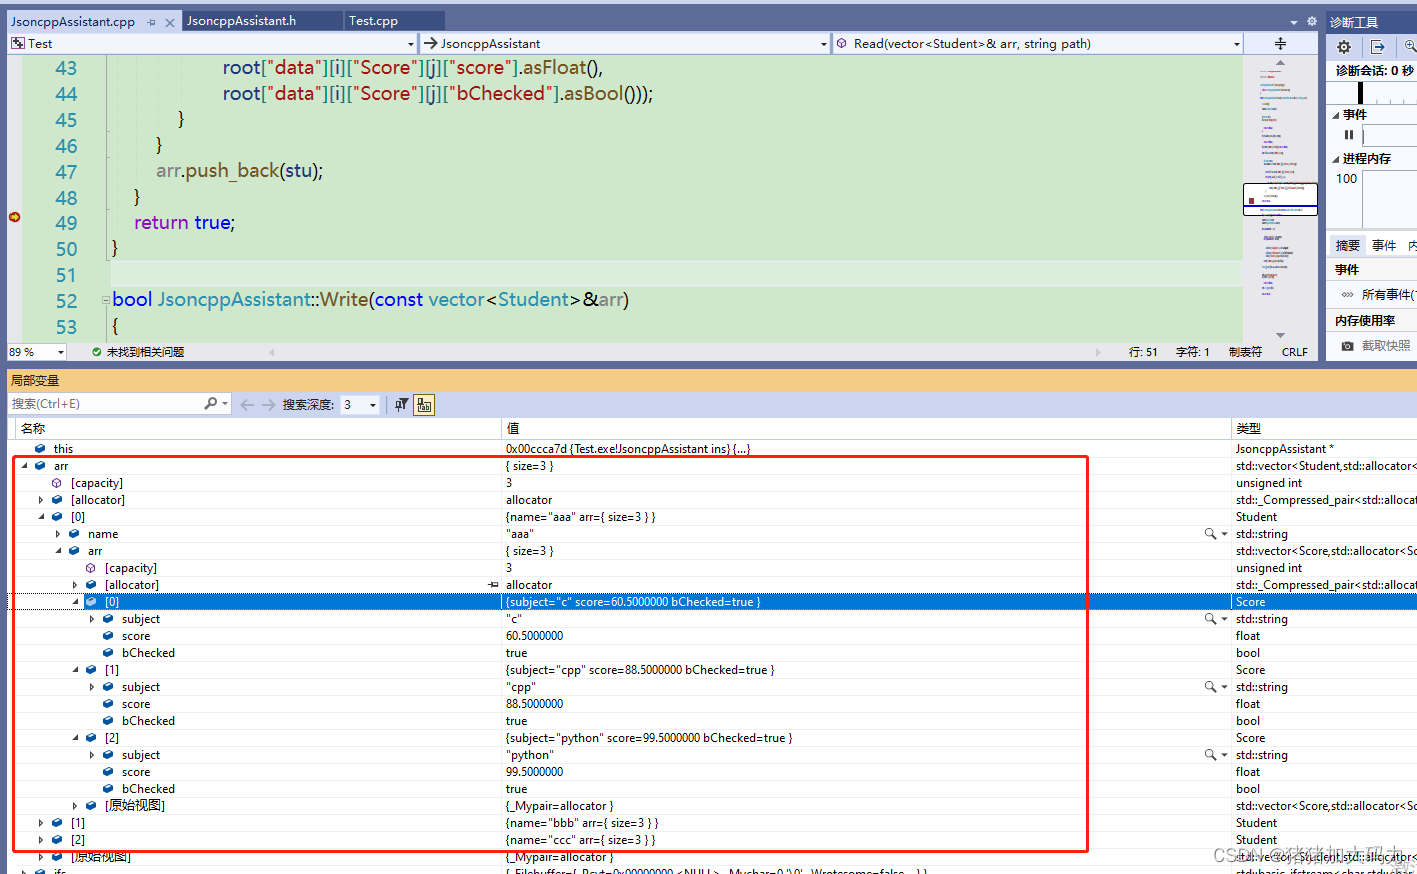Click the pin icon in the nested allocator row
Viewport: 1417px width, 874px height.
coord(493,585)
